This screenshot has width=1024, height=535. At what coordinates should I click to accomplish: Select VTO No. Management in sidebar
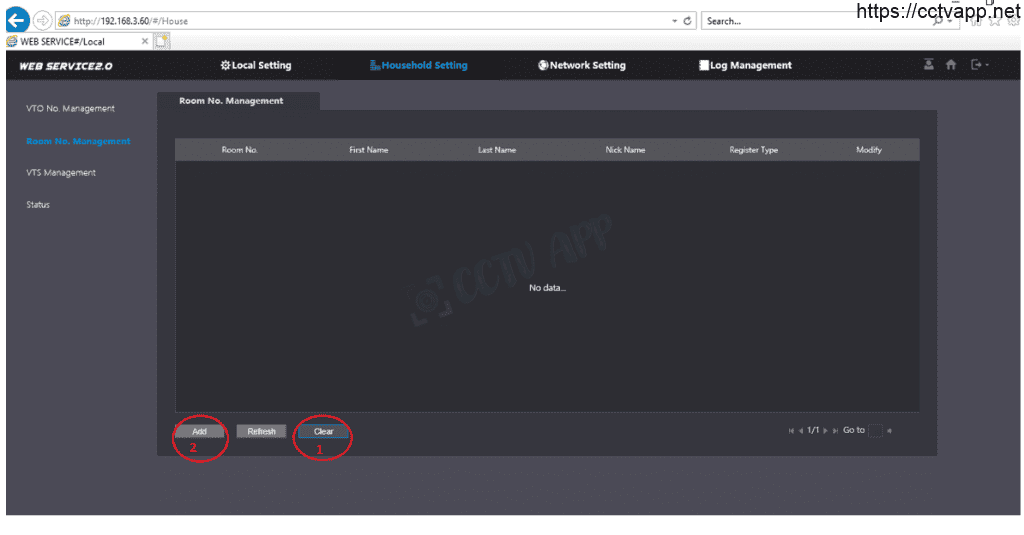[x=70, y=108]
